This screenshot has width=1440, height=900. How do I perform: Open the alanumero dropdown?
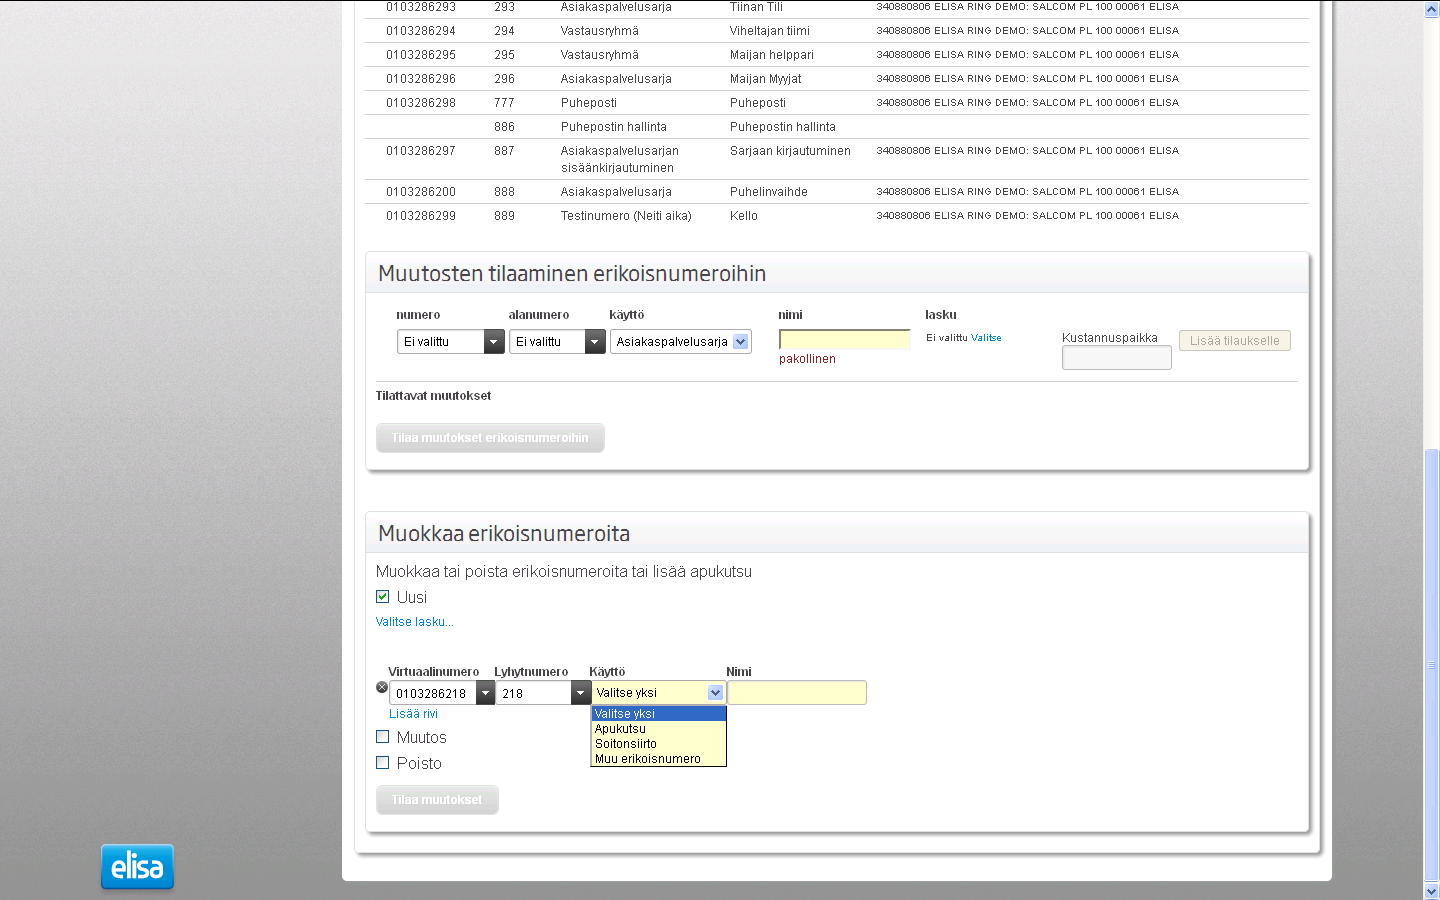557,342
